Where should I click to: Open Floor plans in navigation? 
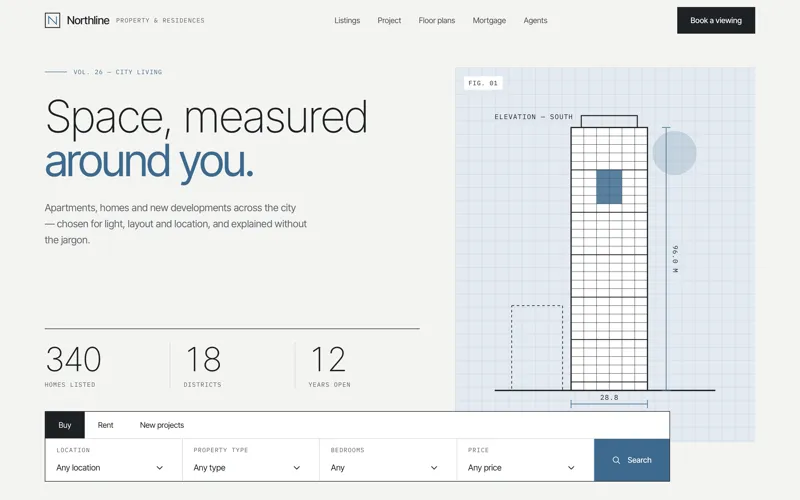(x=437, y=20)
